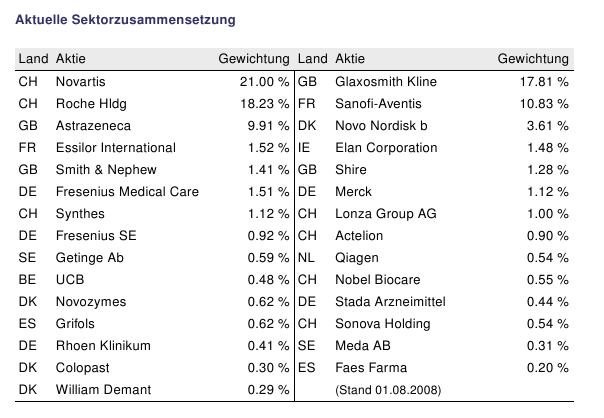Viewport: 604px width, 418px height.
Task: Select the Faes Farma entry
Action: click(372, 367)
